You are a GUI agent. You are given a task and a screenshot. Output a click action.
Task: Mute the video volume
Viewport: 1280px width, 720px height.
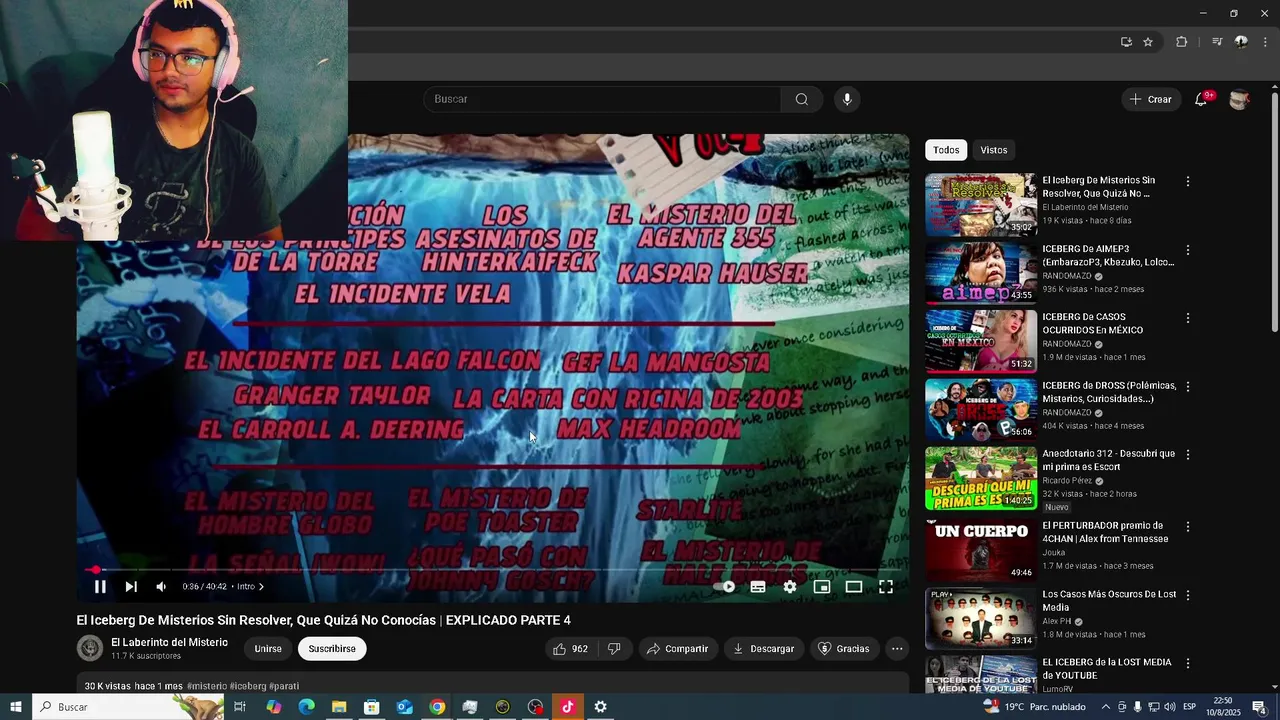point(161,587)
